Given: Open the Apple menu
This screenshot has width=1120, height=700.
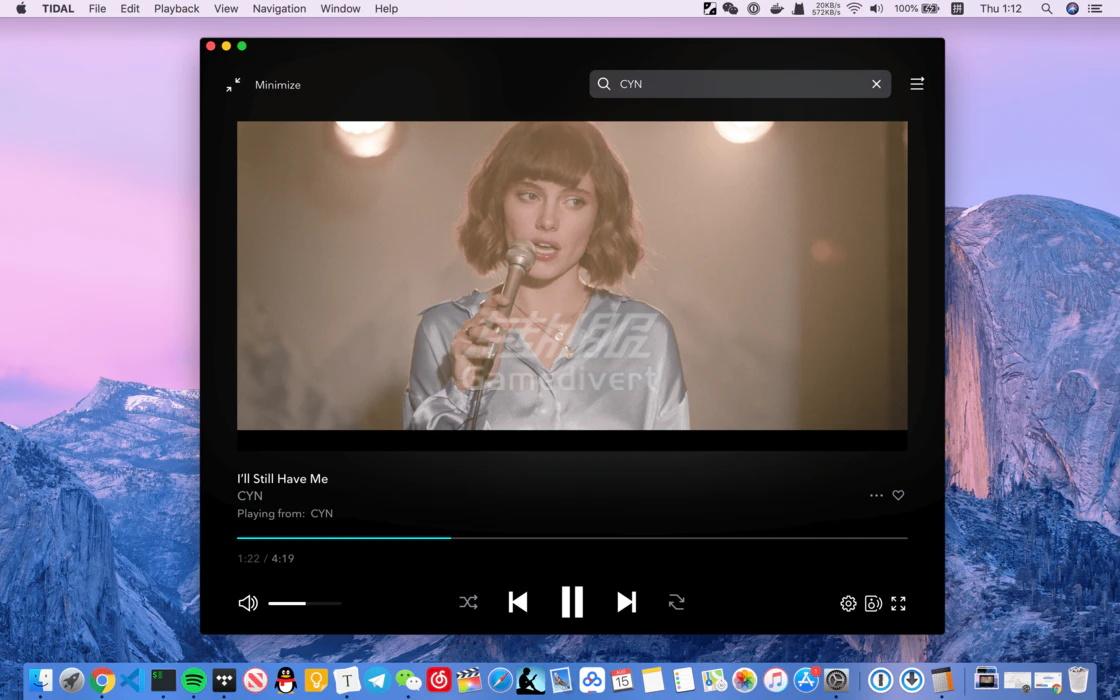Looking at the screenshot, I should click(x=21, y=9).
